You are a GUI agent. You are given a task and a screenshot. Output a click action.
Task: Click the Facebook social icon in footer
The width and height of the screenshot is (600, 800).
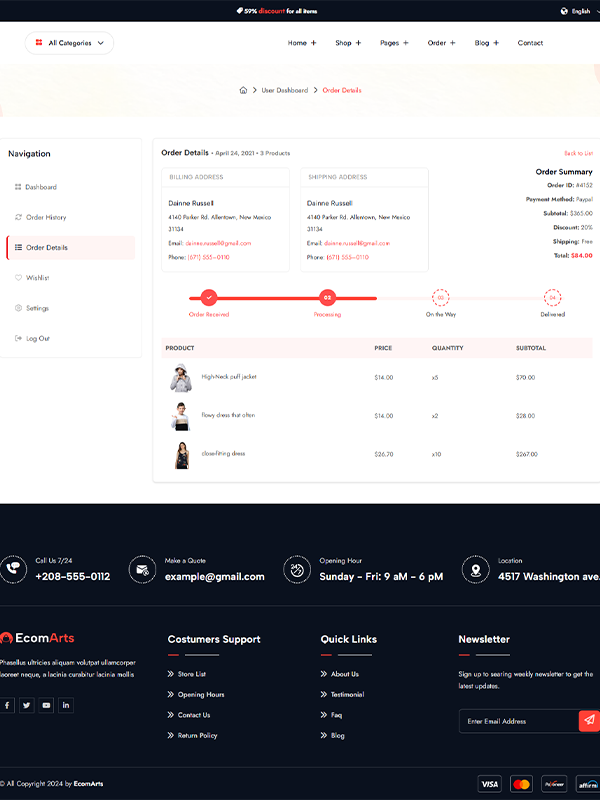click(7, 705)
